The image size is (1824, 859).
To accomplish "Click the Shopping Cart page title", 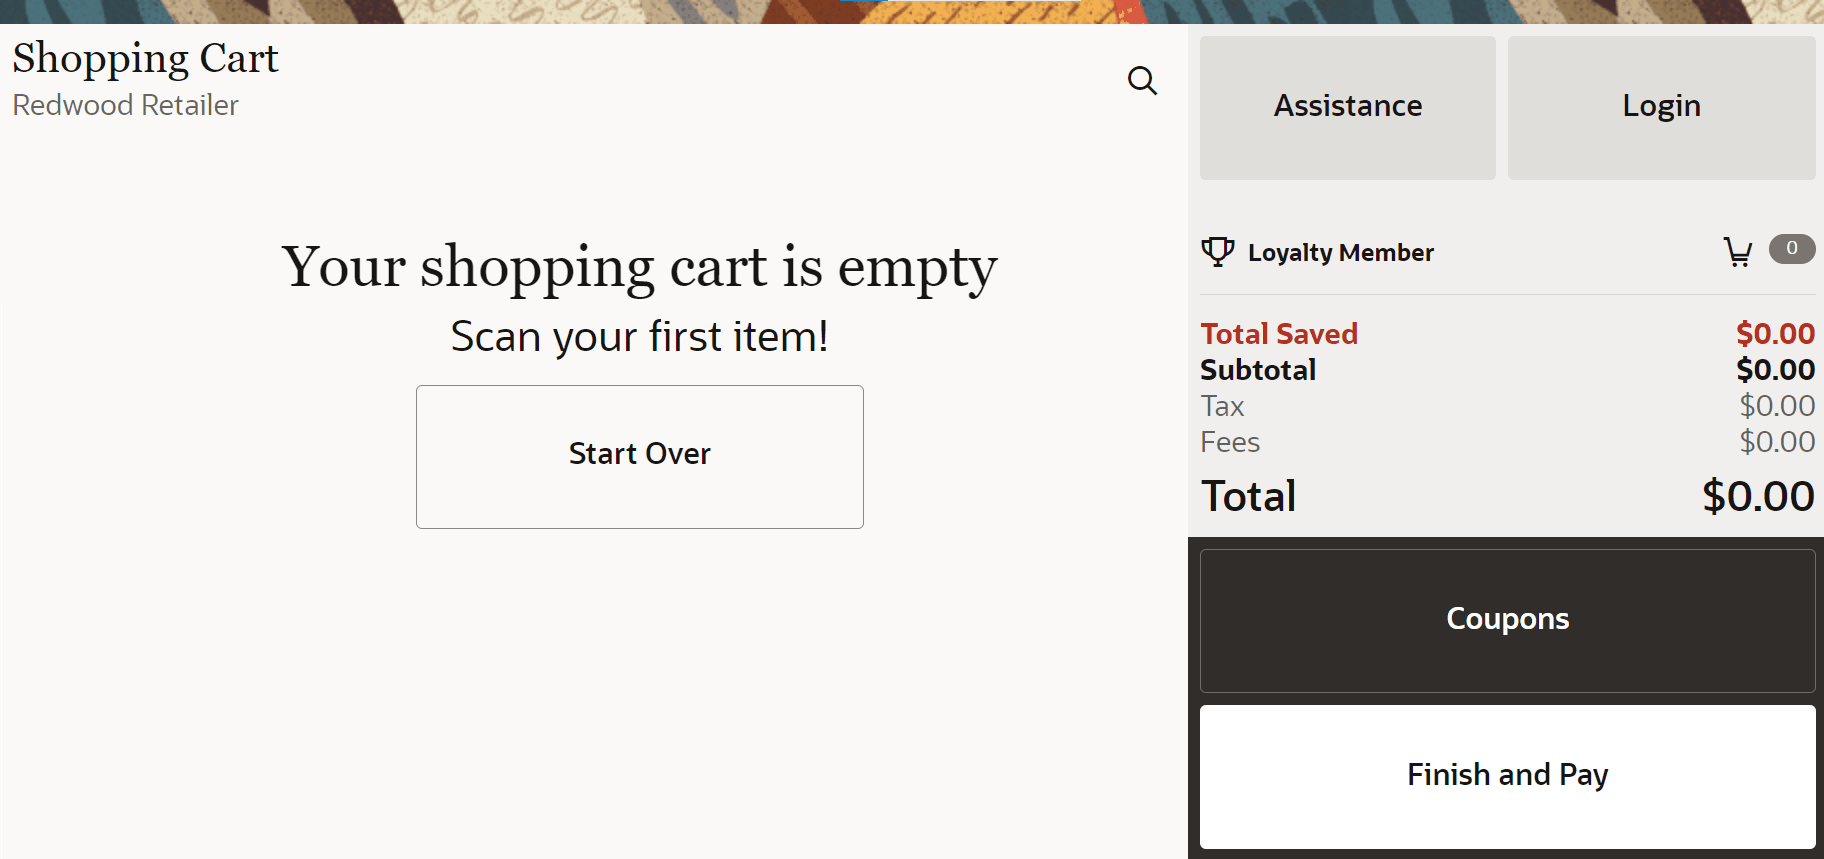I will click(x=146, y=58).
